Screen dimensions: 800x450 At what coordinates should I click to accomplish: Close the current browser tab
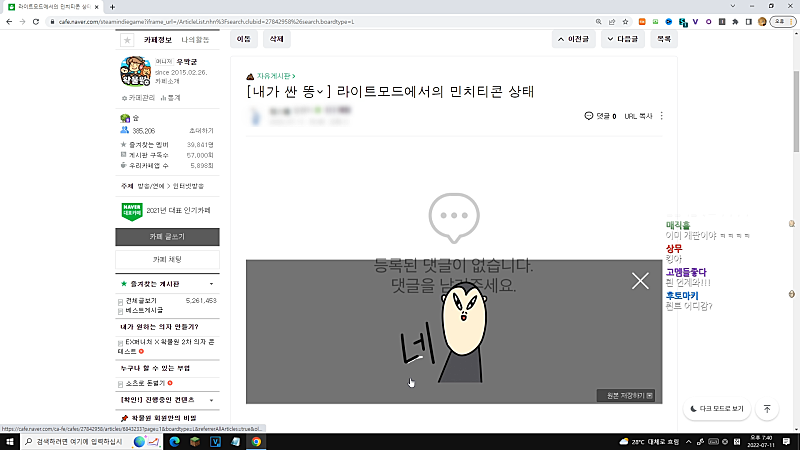point(96,7)
